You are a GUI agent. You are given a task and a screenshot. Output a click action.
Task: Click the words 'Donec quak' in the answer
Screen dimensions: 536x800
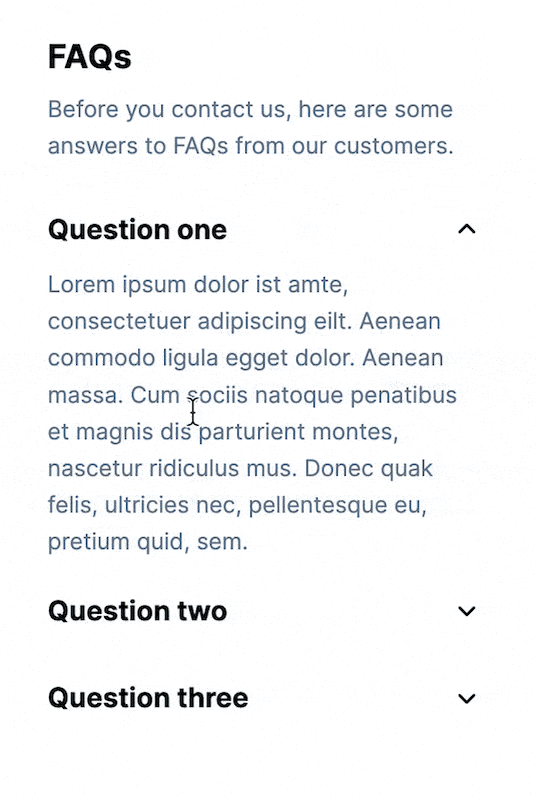pyautogui.click(x=368, y=469)
